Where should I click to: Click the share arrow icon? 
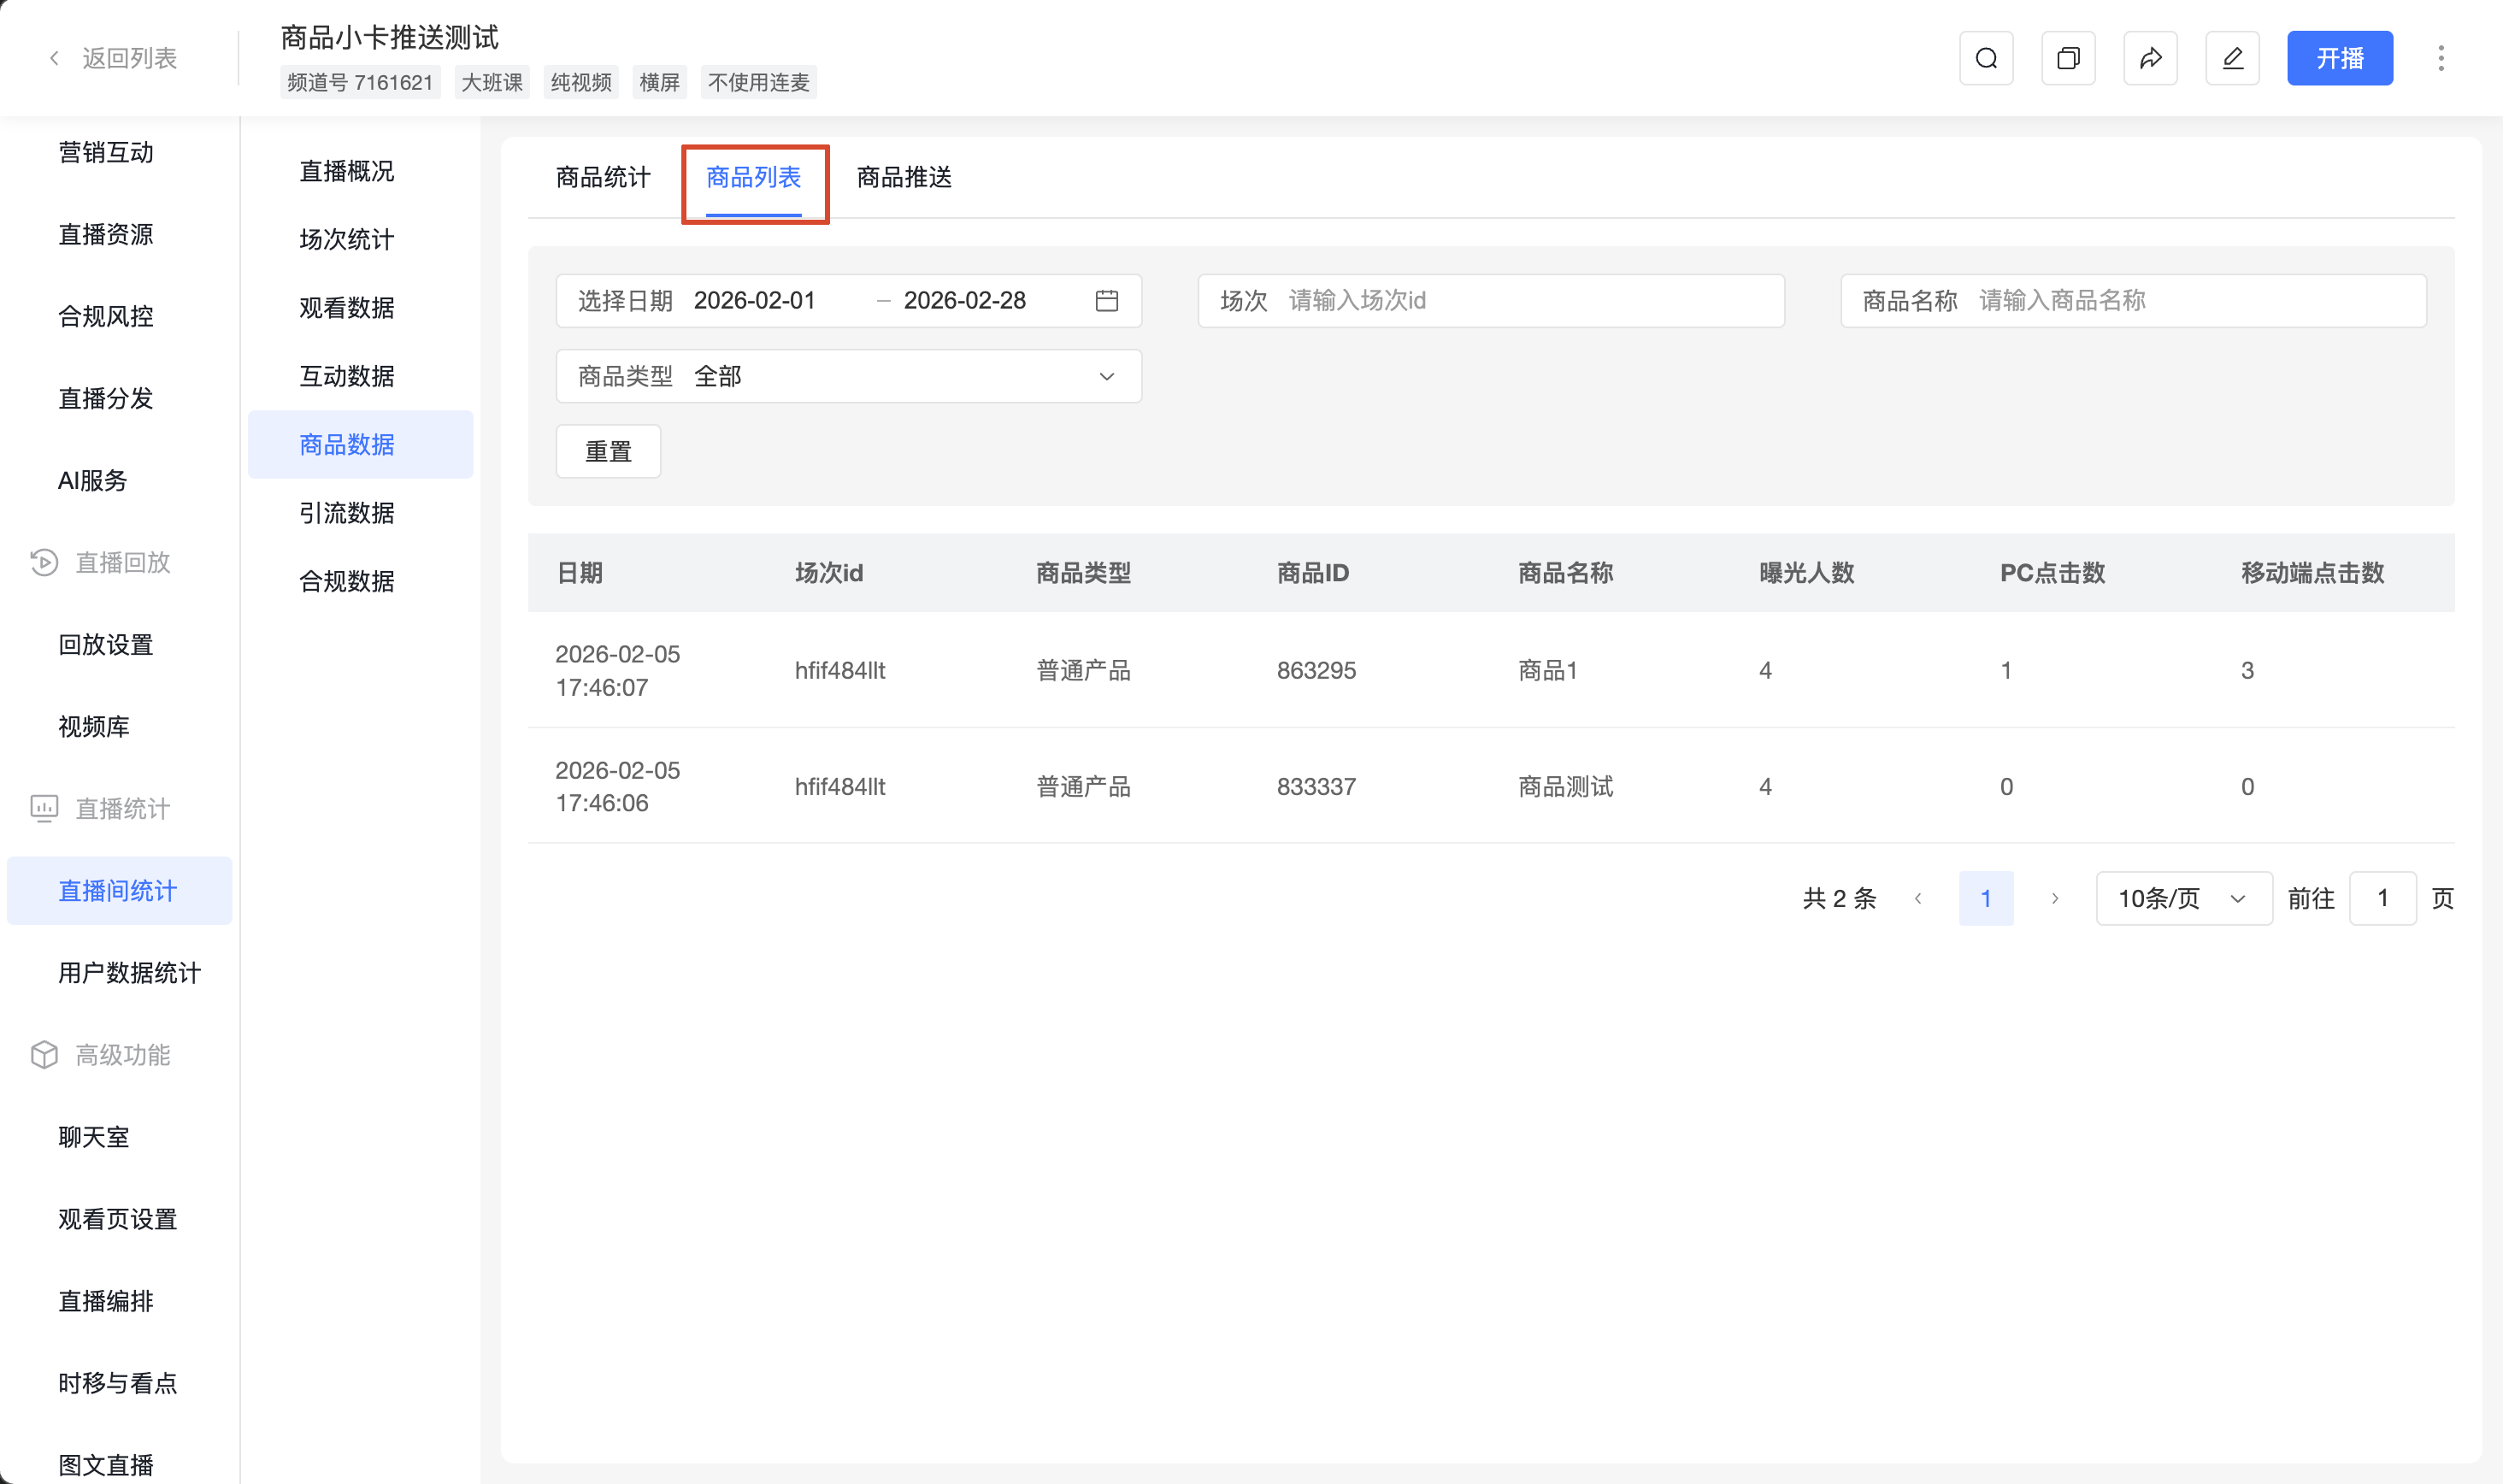click(x=2150, y=58)
